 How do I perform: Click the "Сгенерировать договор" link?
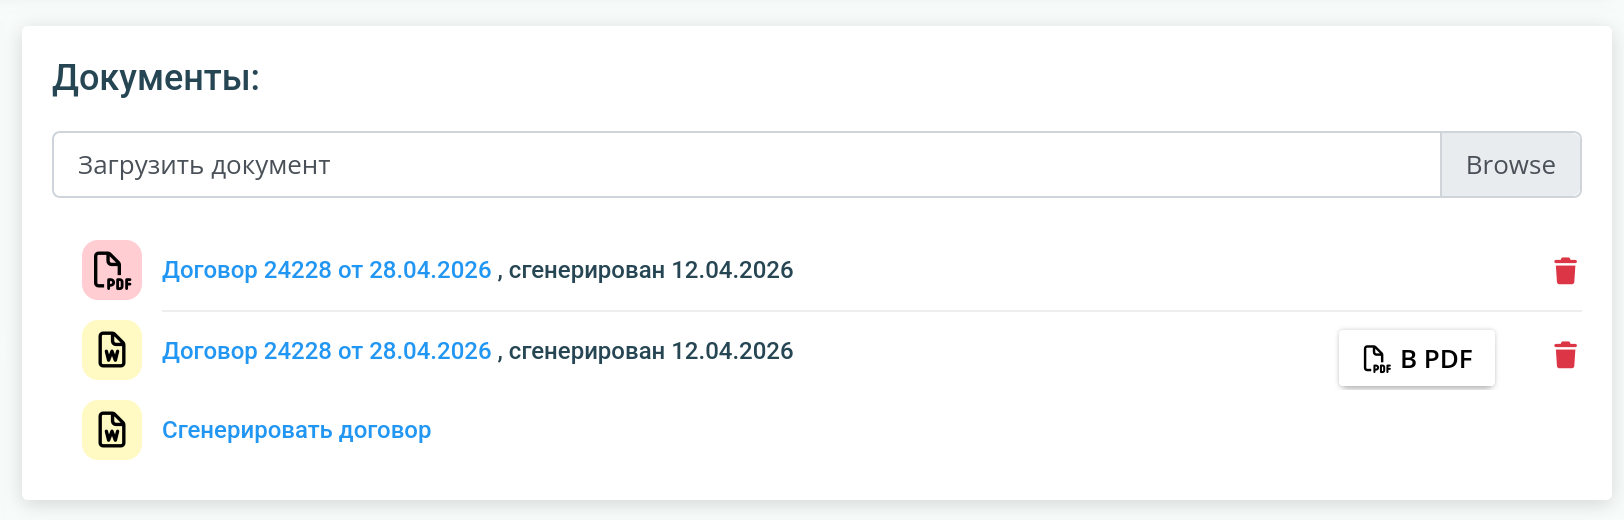point(297,430)
